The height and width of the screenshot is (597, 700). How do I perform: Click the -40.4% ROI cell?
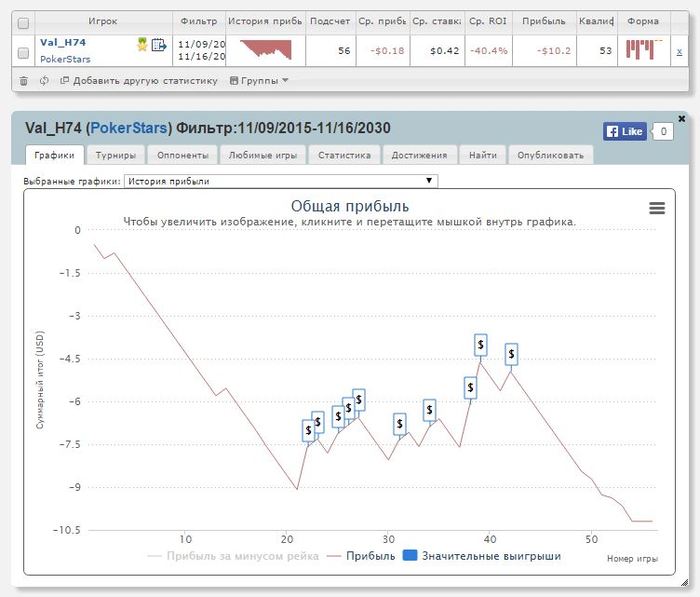[489, 51]
